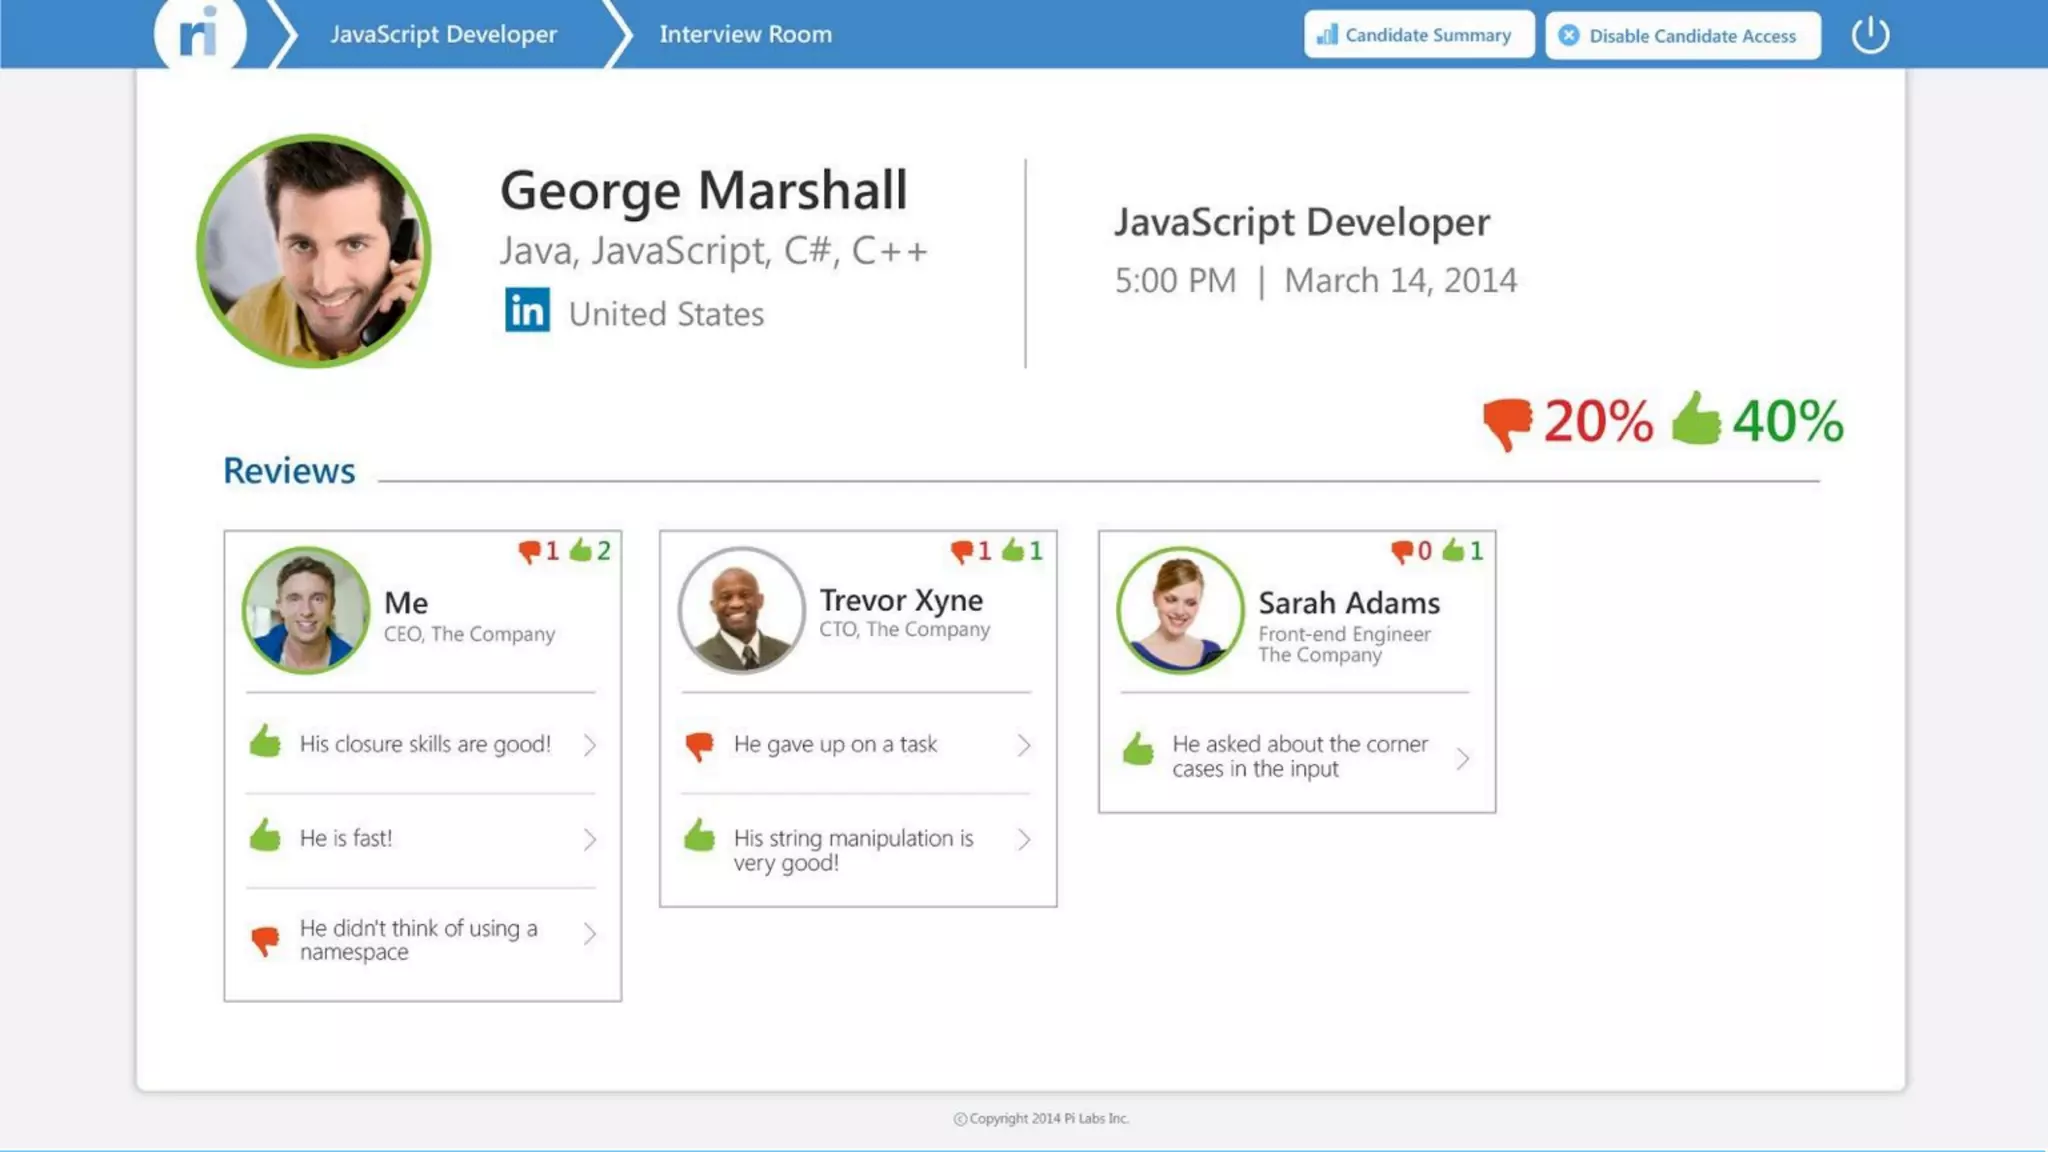Expand string manipulation review chevron

[1024, 840]
